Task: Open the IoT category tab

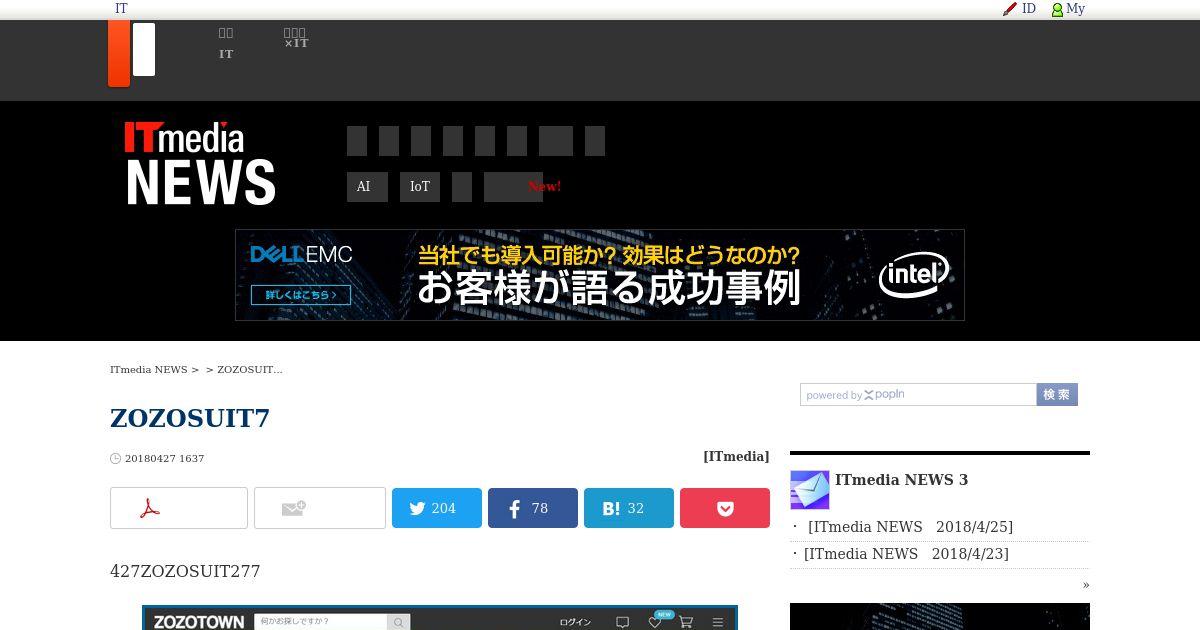Action: pyautogui.click(x=420, y=187)
